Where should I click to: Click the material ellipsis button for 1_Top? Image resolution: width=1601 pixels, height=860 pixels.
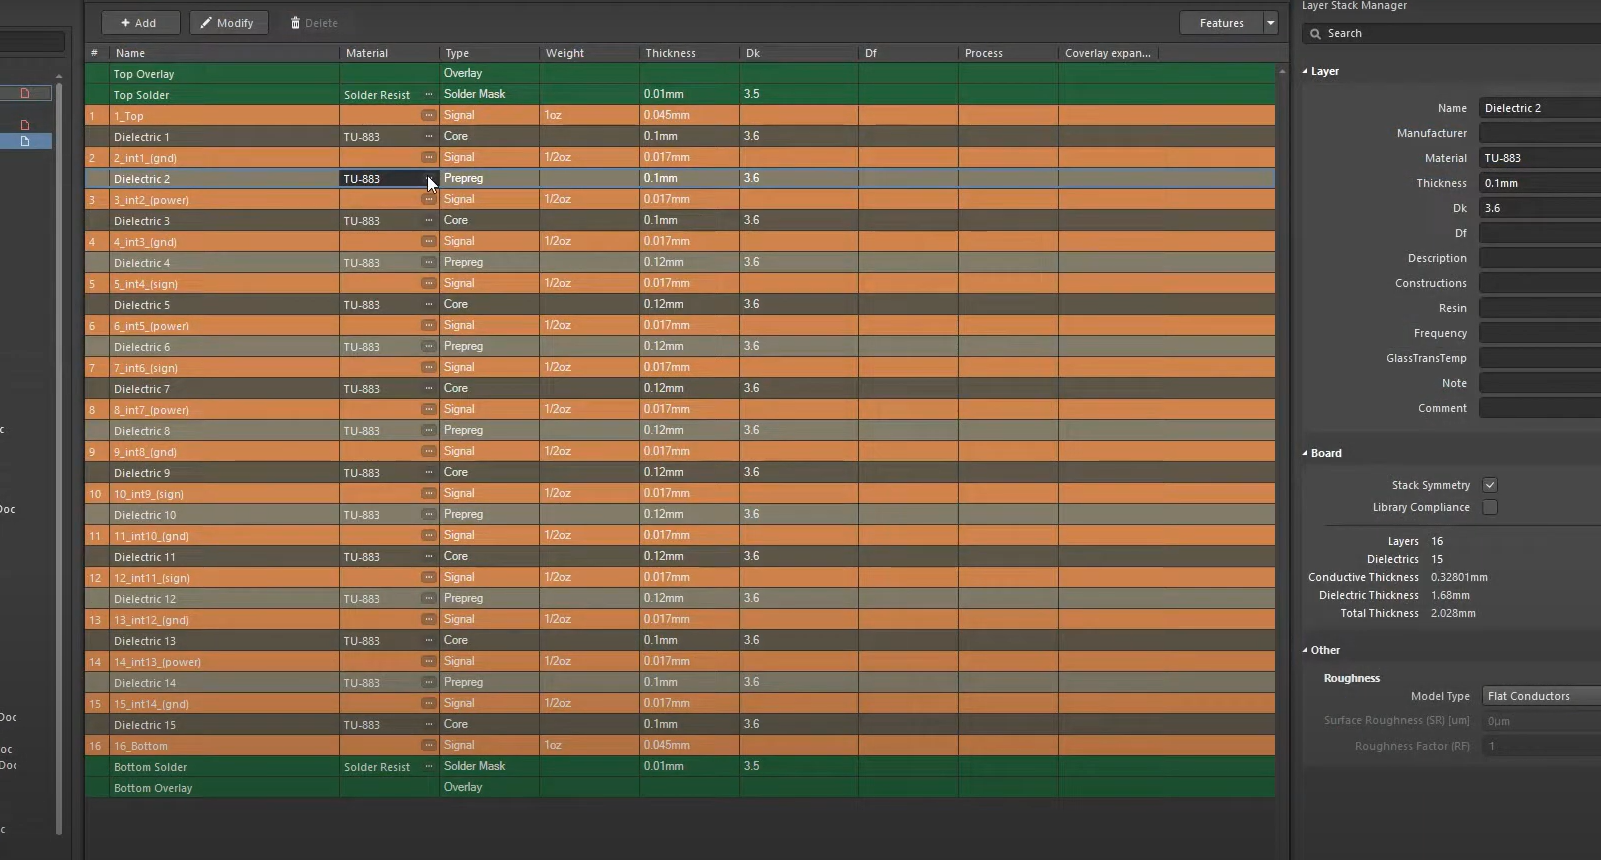click(x=428, y=116)
